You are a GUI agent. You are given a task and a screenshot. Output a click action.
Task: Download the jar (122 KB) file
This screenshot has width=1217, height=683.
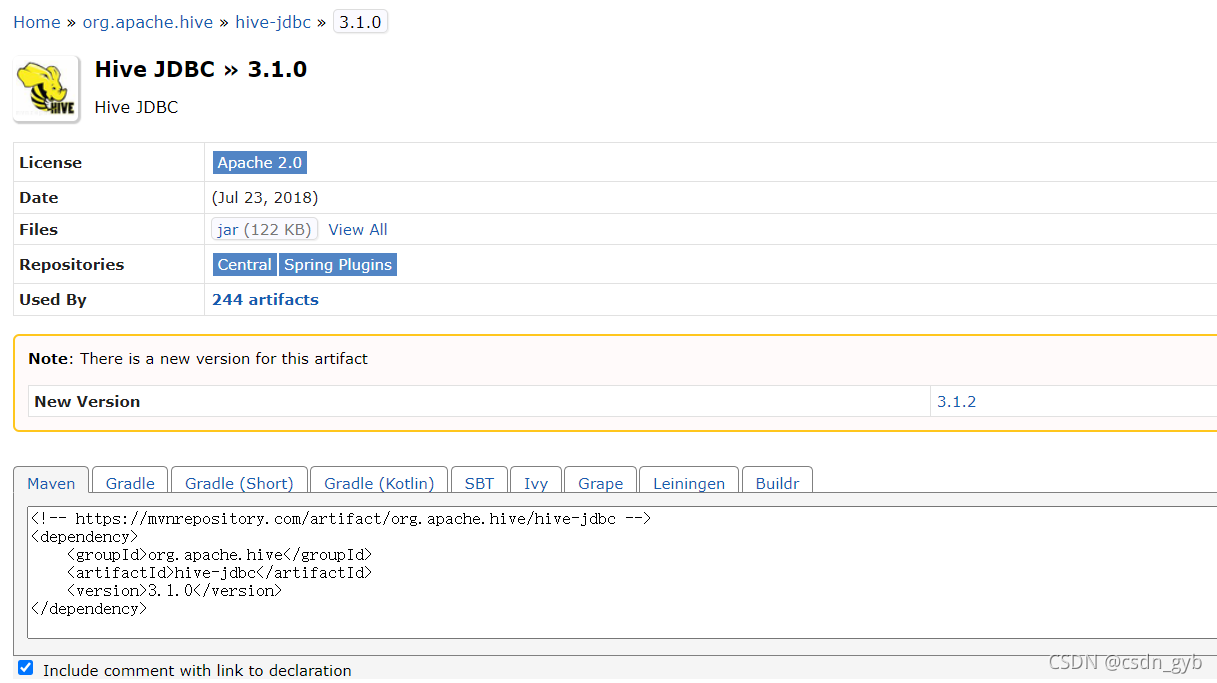tap(265, 229)
